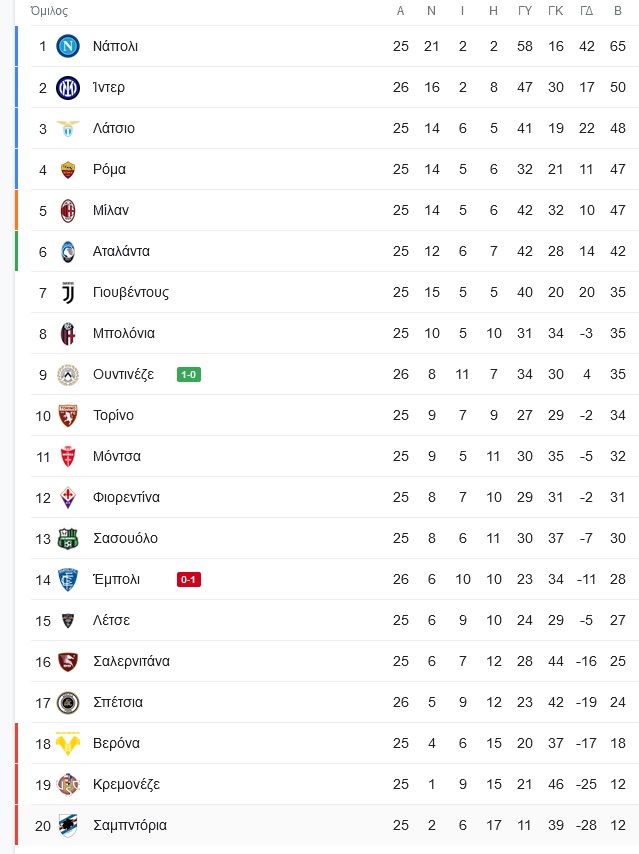Click the Sassuolo green crest icon
This screenshot has width=639, height=854.
(68, 539)
